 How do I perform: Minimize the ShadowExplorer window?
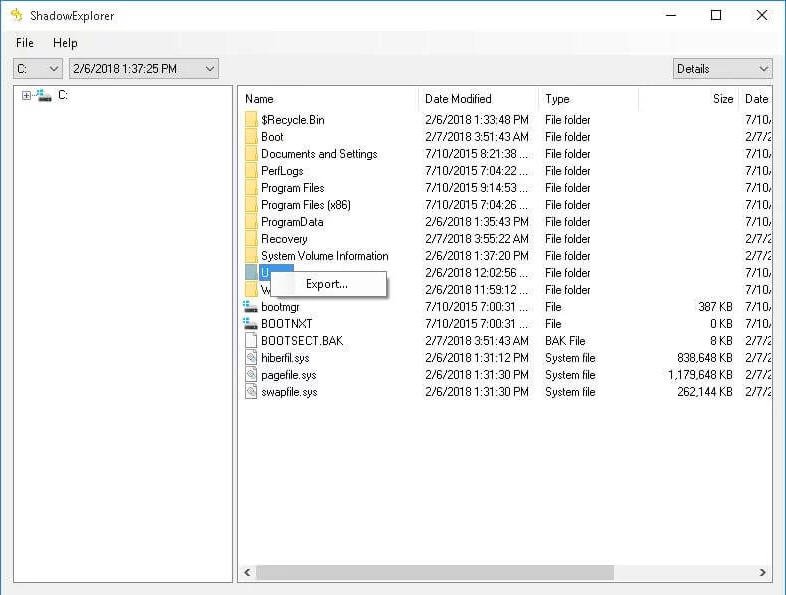tap(671, 15)
